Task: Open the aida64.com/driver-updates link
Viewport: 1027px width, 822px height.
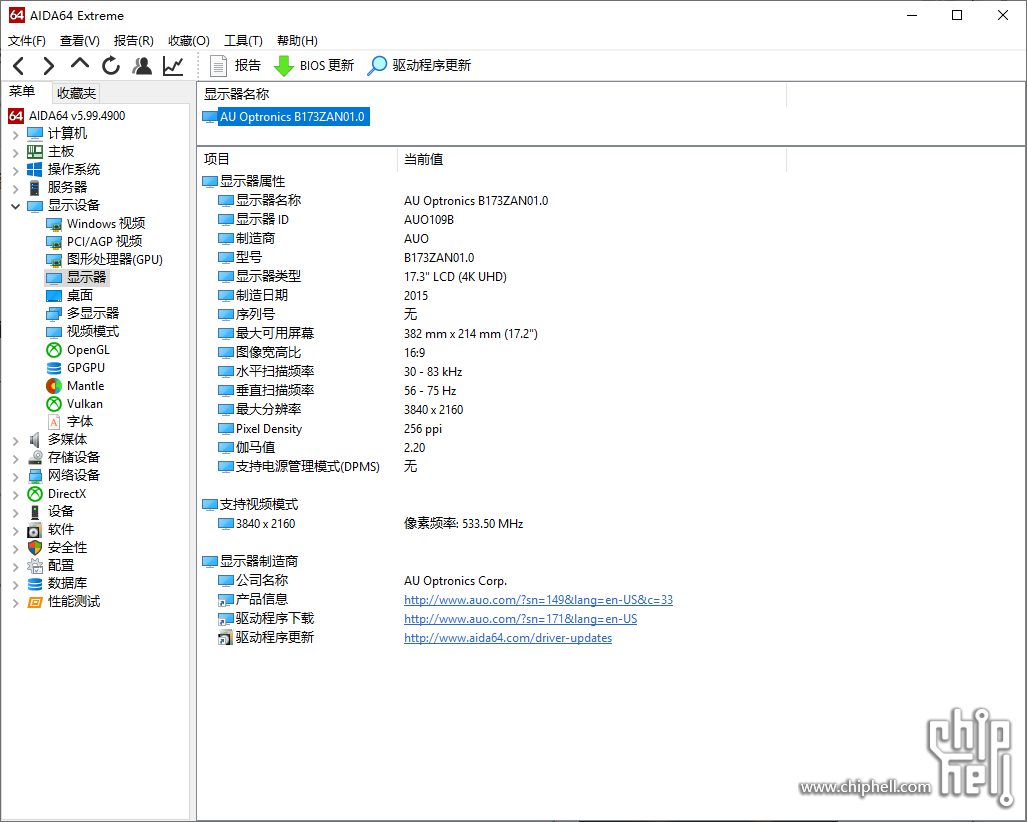Action: click(x=508, y=638)
